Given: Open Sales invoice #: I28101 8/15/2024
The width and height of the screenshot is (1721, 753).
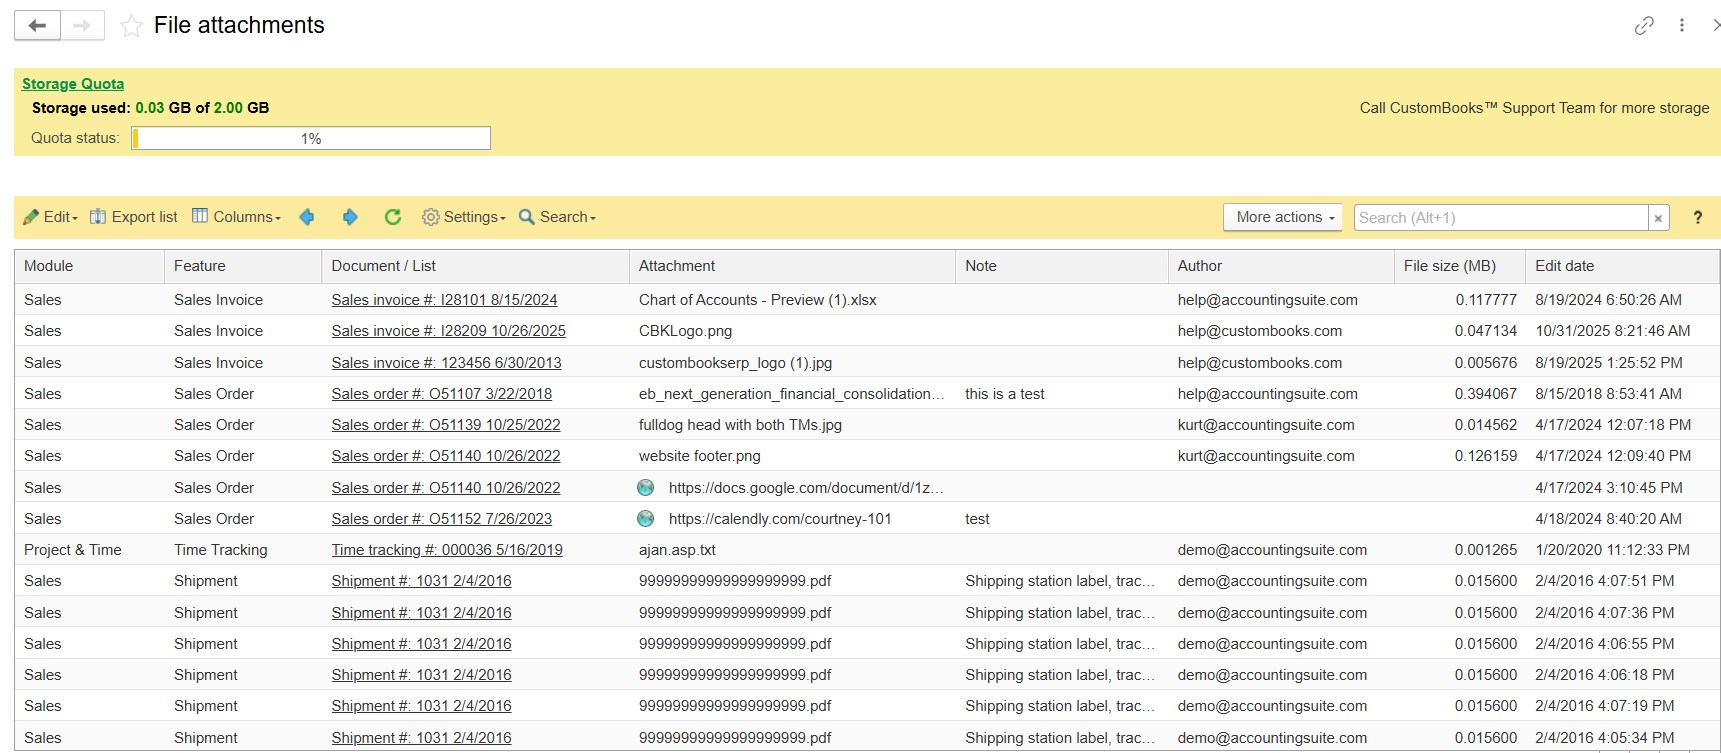Looking at the screenshot, I should coord(444,300).
